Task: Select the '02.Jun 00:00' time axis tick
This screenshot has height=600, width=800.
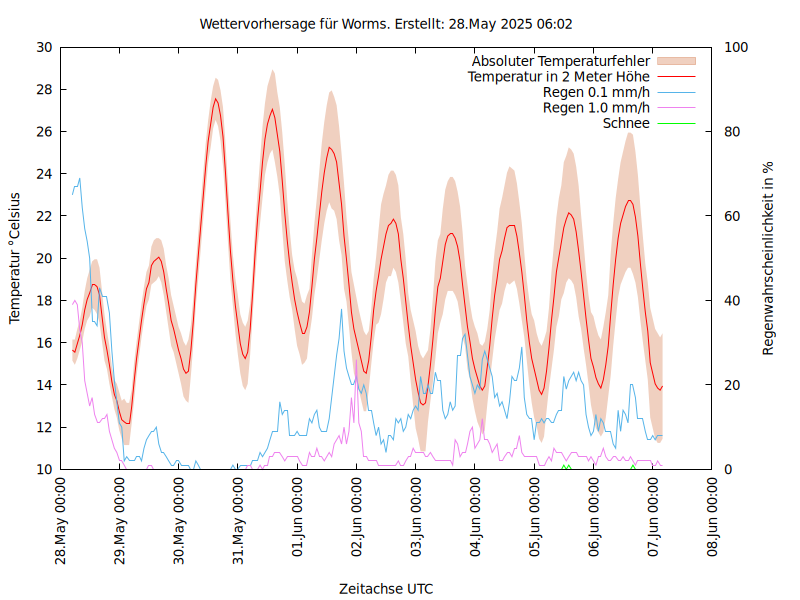Action: (x=358, y=521)
